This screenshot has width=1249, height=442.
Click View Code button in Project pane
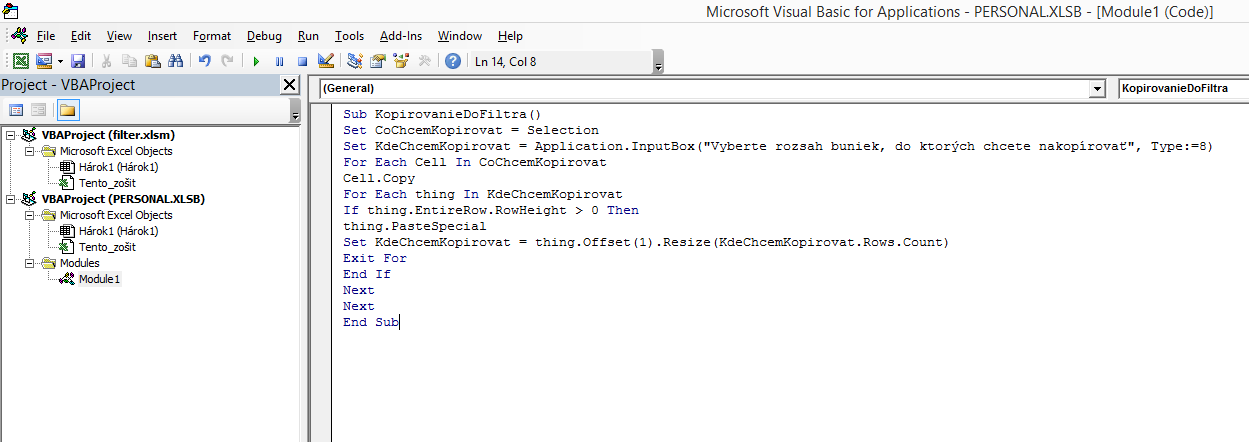pyautogui.click(x=16, y=110)
